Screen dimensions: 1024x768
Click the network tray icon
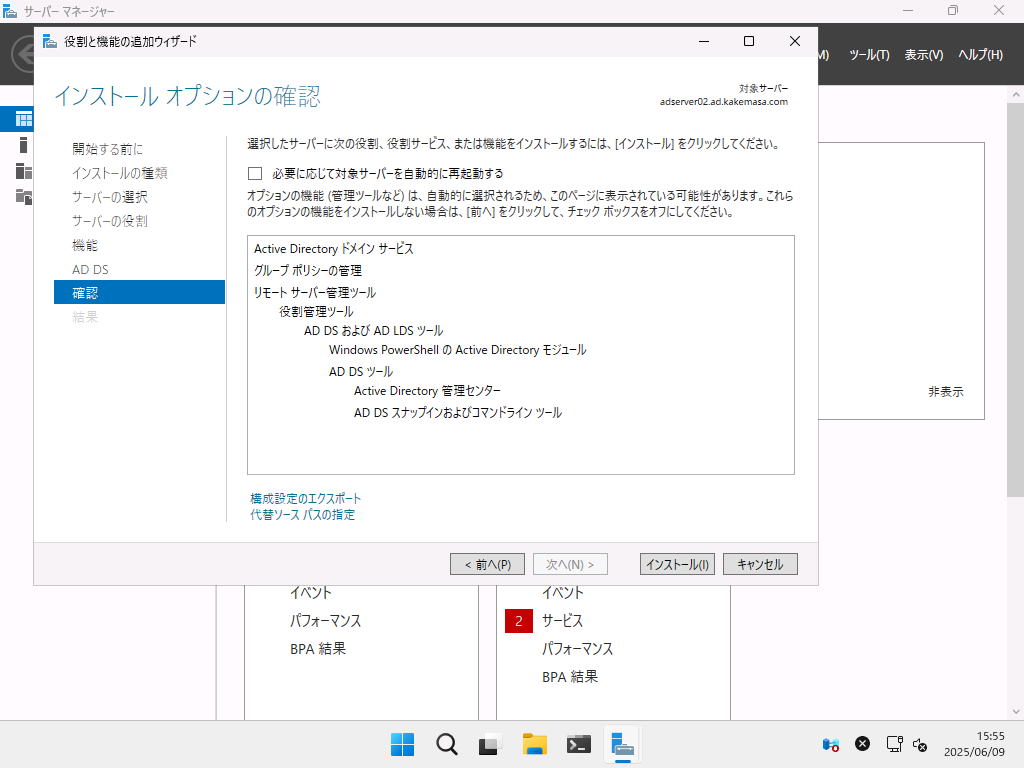click(894, 744)
